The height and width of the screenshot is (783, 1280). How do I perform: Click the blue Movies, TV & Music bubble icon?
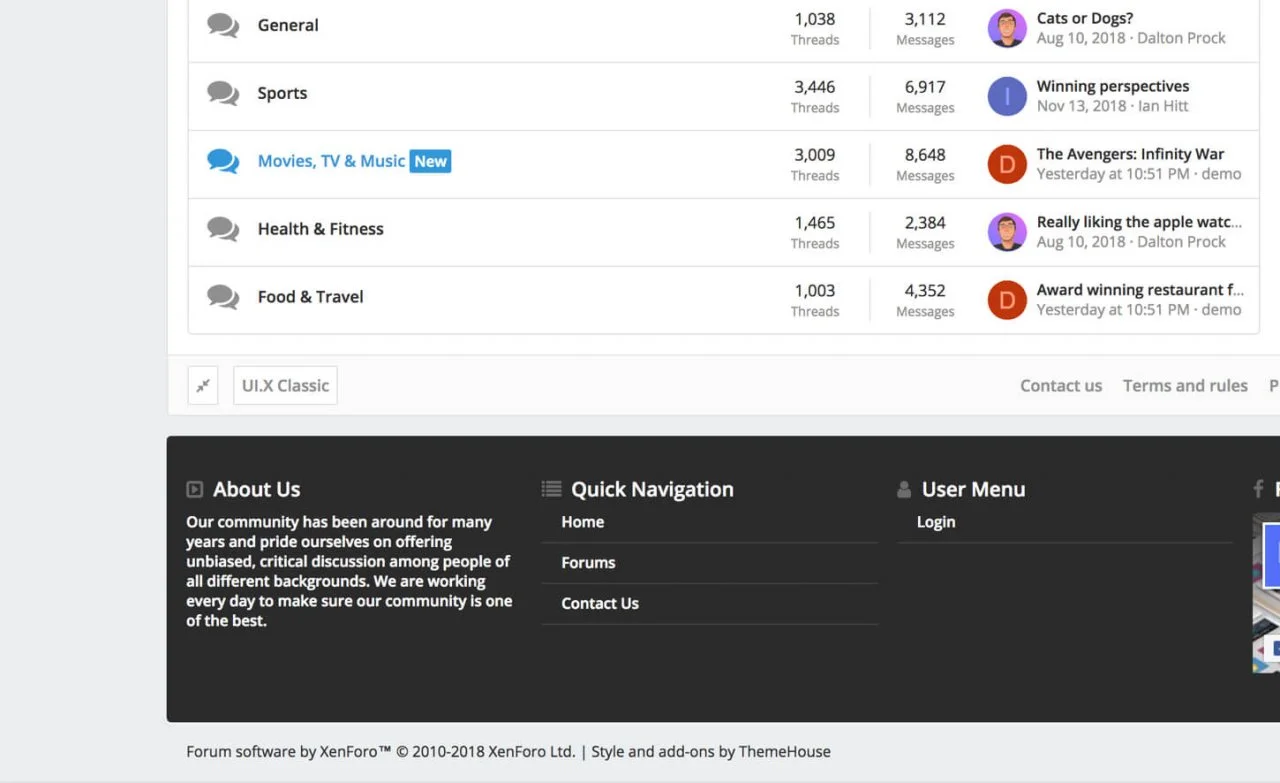tap(222, 162)
